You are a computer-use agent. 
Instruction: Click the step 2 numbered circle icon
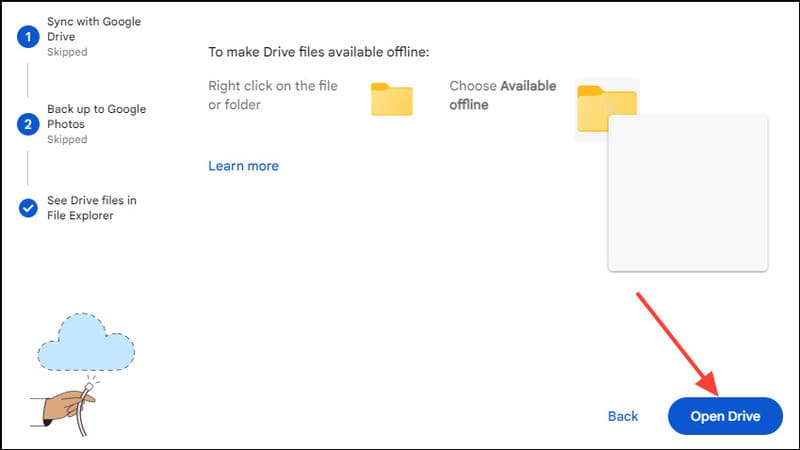[28, 124]
